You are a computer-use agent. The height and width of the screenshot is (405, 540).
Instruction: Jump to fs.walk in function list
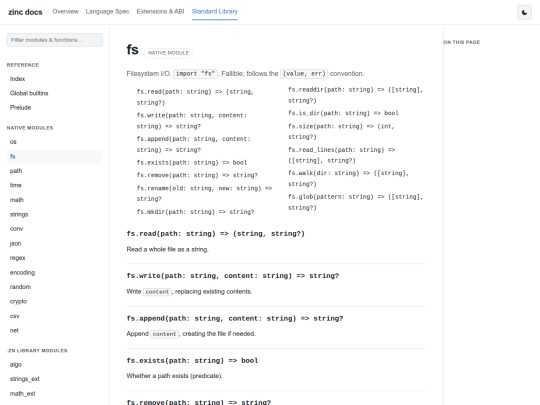click(x=348, y=178)
